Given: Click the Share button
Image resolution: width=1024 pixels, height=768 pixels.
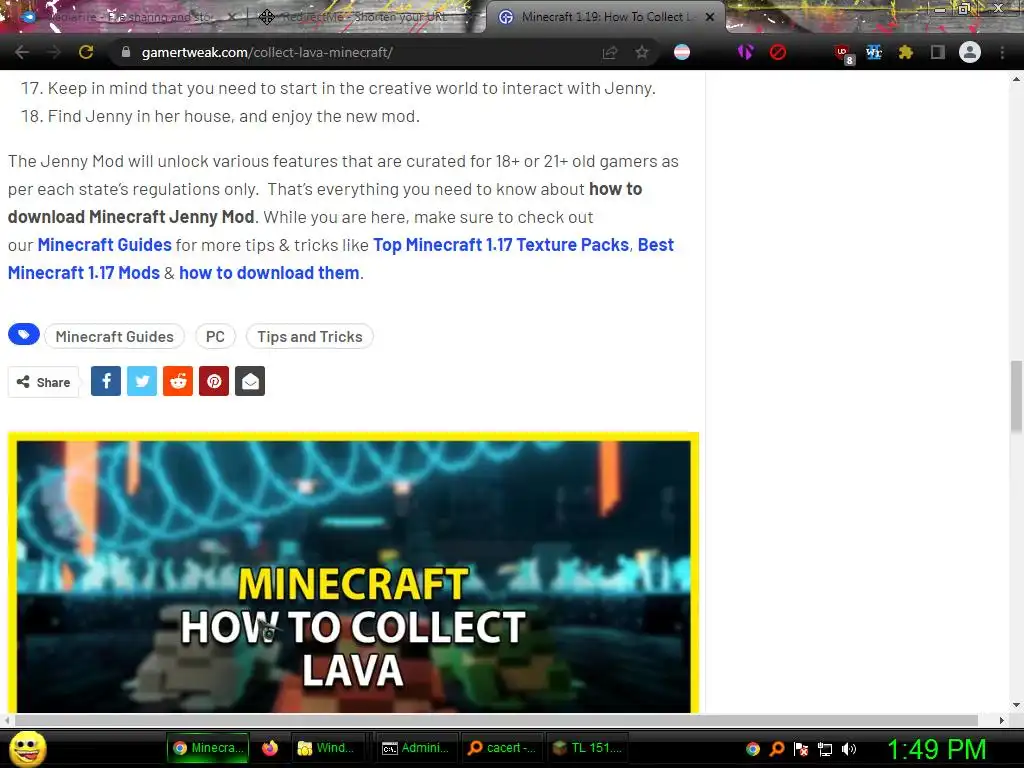Looking at the screenshot, I should 43,382.
